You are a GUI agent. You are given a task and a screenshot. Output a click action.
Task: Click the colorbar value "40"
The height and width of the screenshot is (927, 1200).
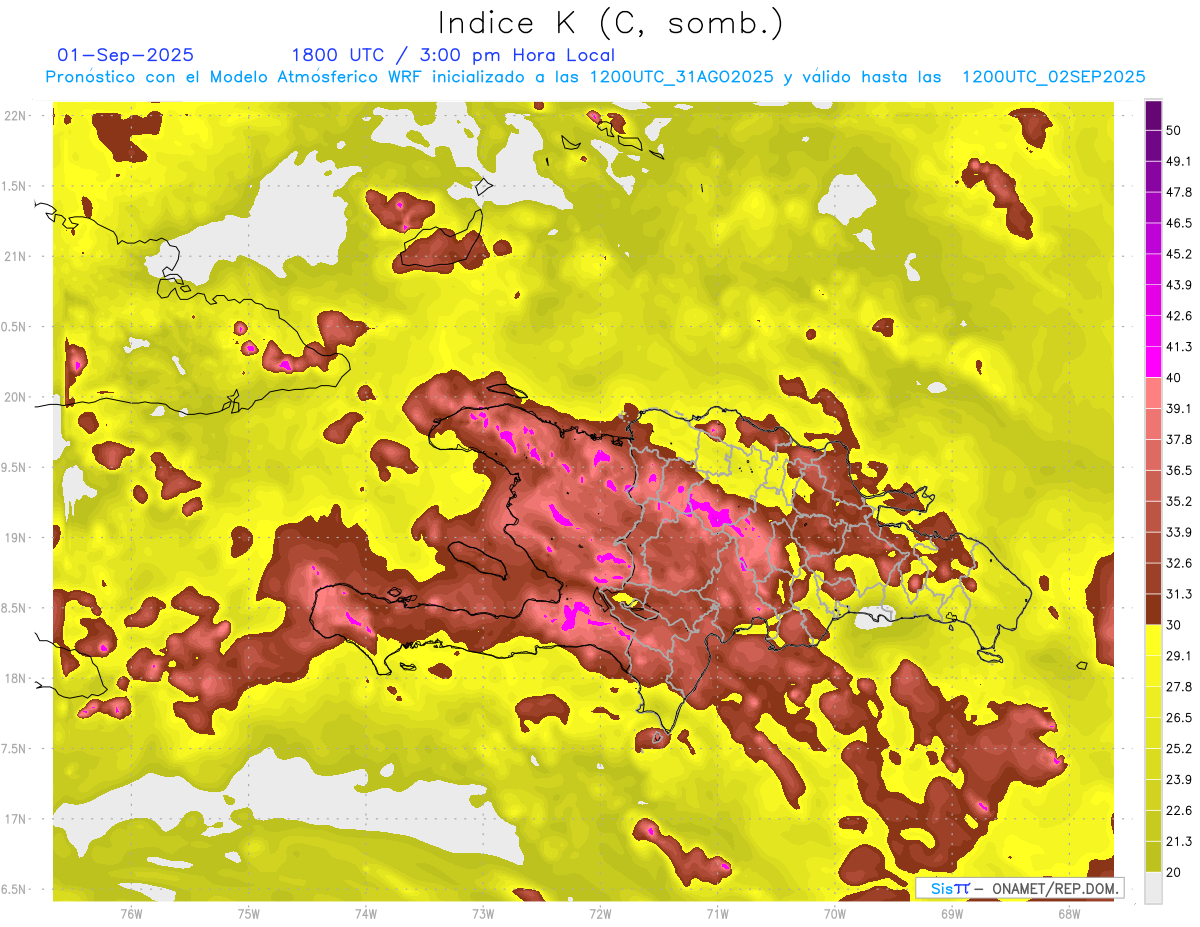pyautogui.click(x=1175, y=378)
